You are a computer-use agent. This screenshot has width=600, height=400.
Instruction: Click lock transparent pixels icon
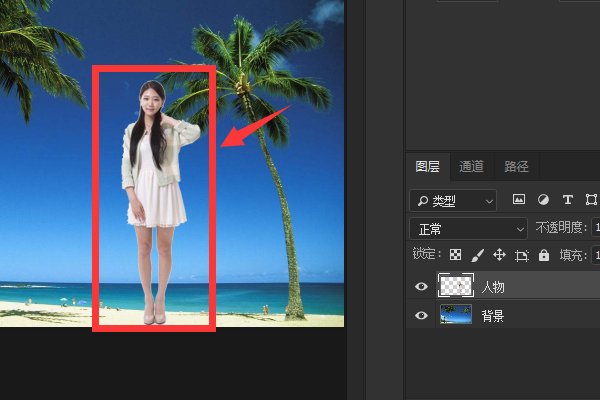pyautogui.click(x=455, y=256)
